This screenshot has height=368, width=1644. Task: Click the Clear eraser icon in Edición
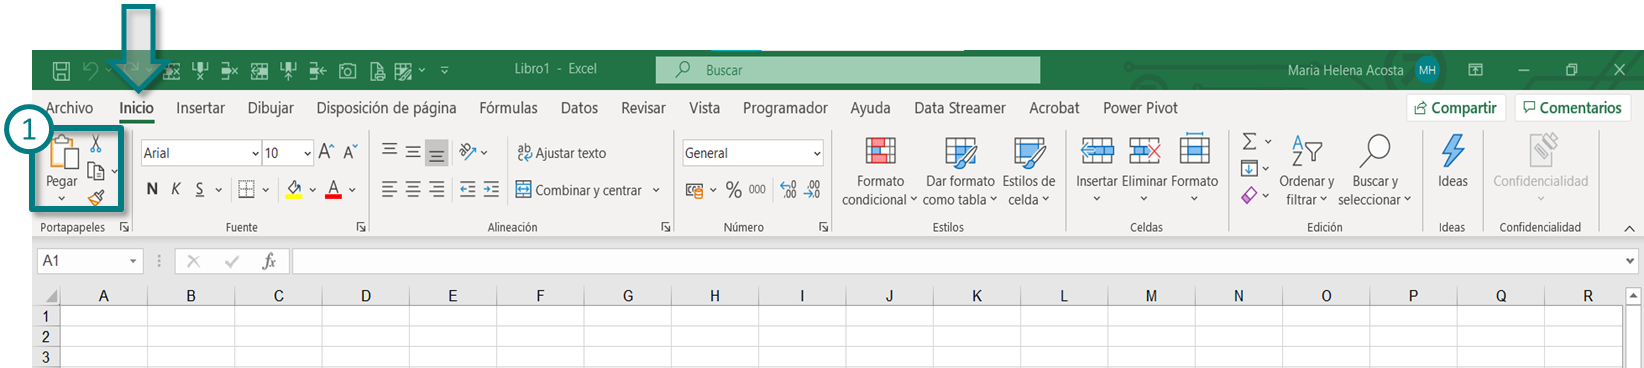tap(1249, 195)
